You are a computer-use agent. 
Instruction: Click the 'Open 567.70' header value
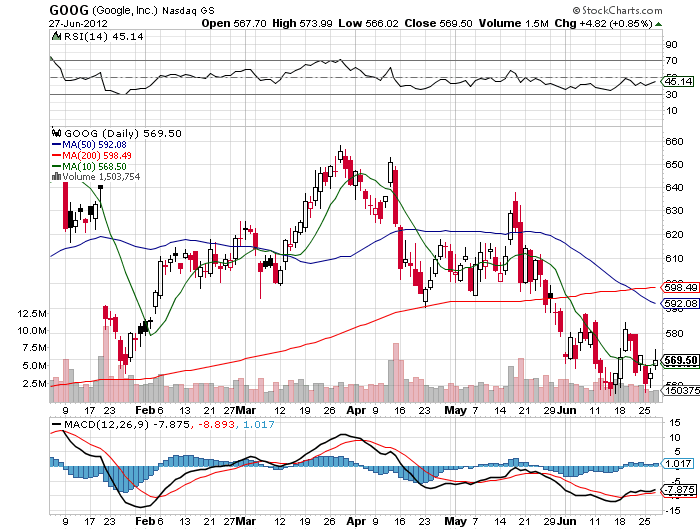[x=234, y=23]
